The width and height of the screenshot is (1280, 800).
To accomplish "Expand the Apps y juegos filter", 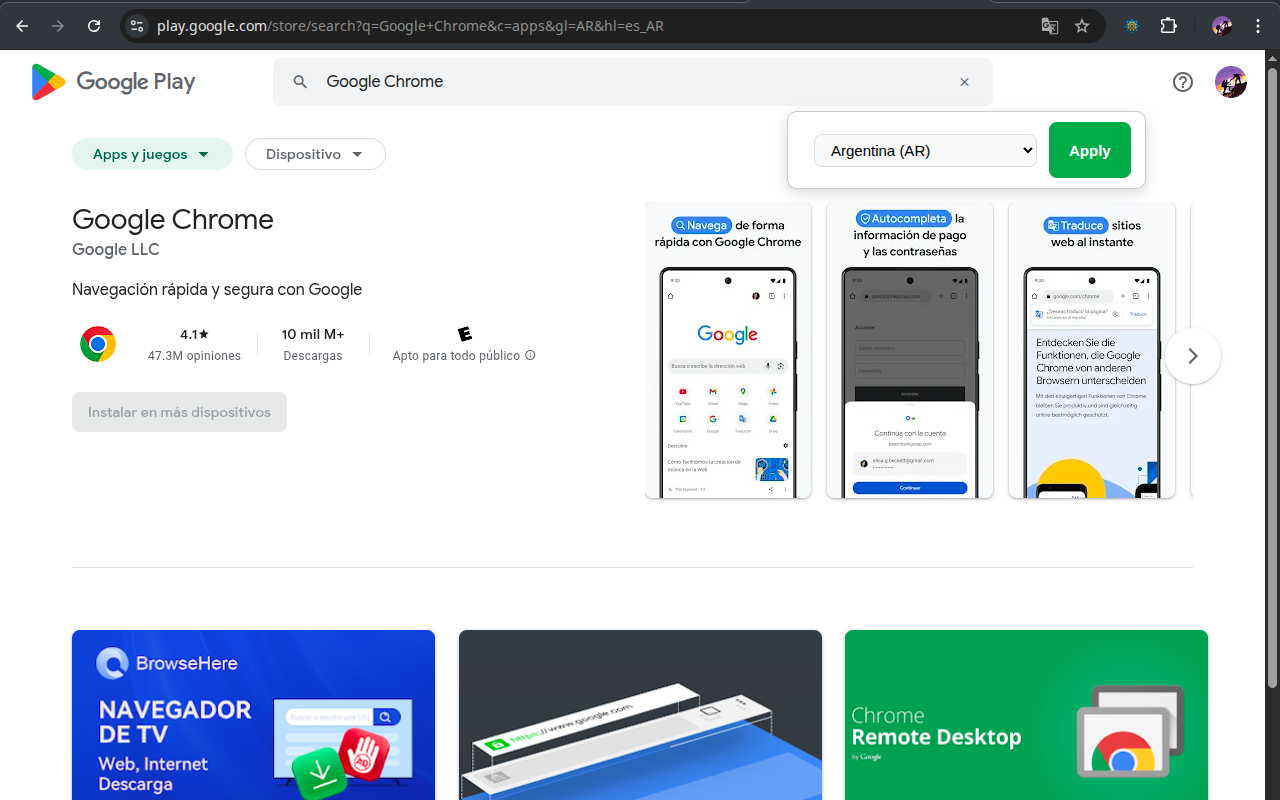I will pyautogui.click(x=152, y=154).
